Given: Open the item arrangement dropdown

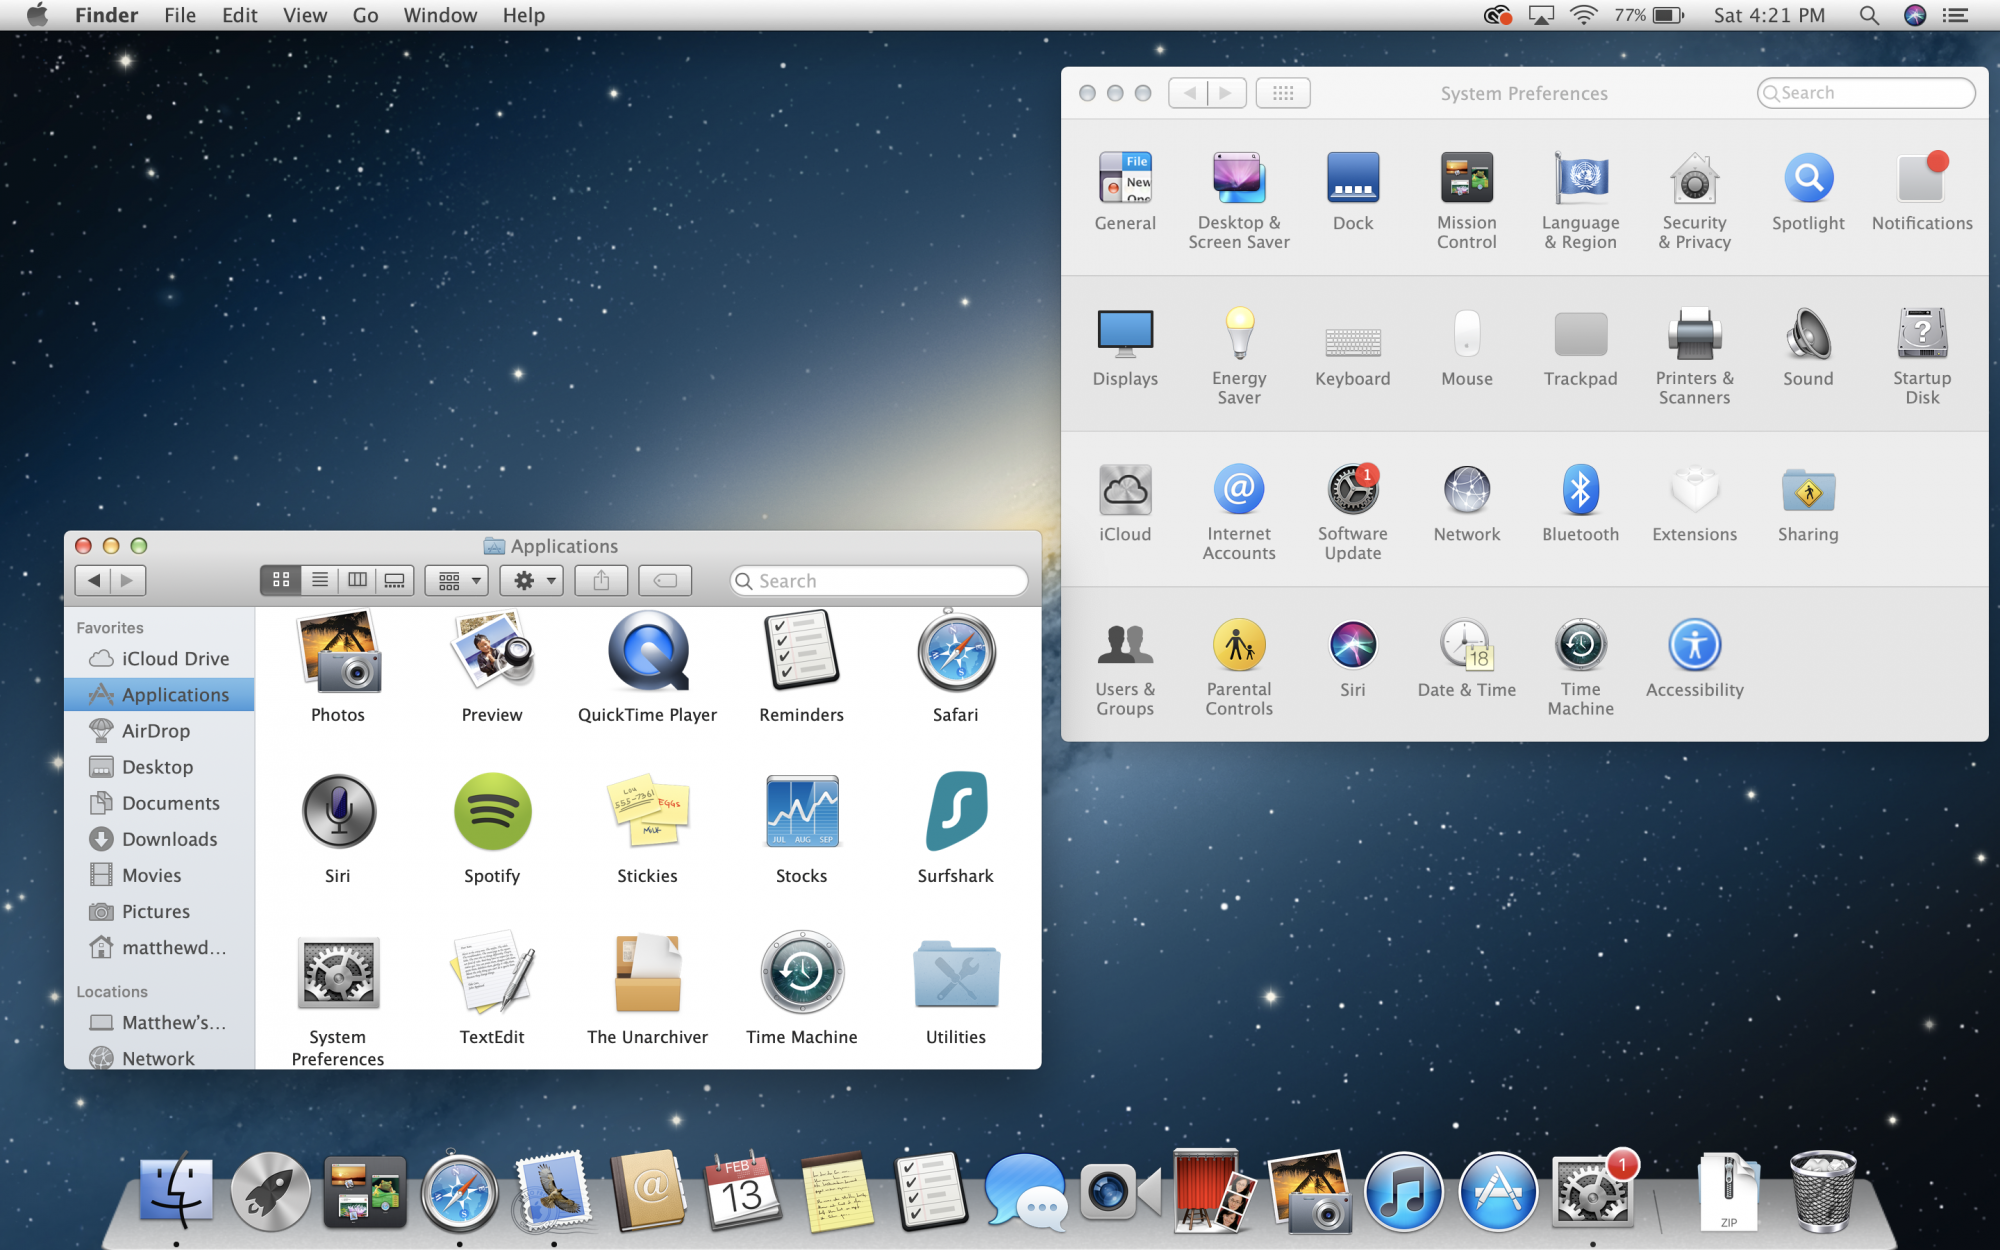Looking at the screenshot, I should pyautogui.click(x=458, y=580).
